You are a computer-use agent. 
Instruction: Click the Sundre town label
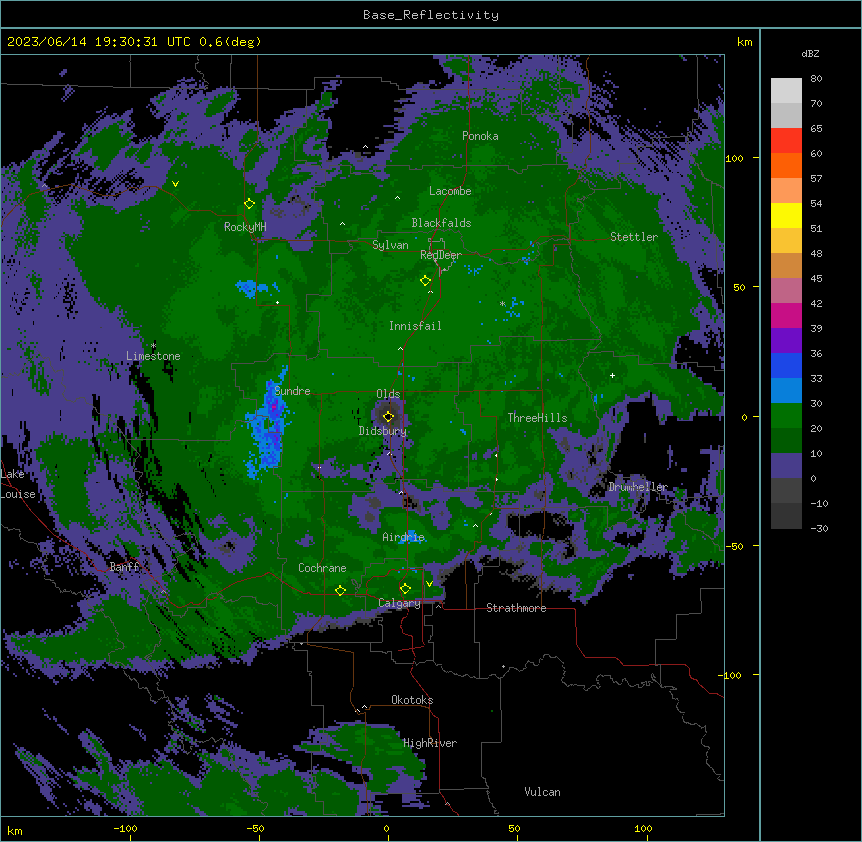[292, 391]
